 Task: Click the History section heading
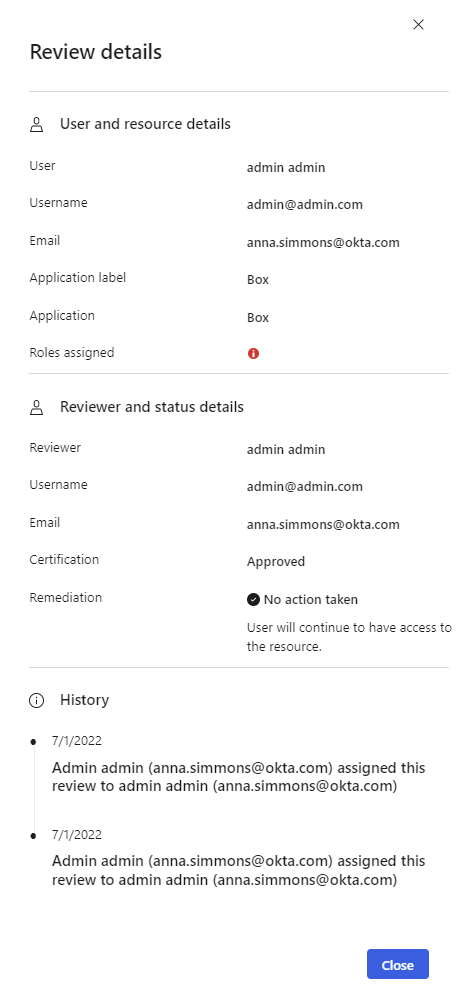click(x=84, y=700)
